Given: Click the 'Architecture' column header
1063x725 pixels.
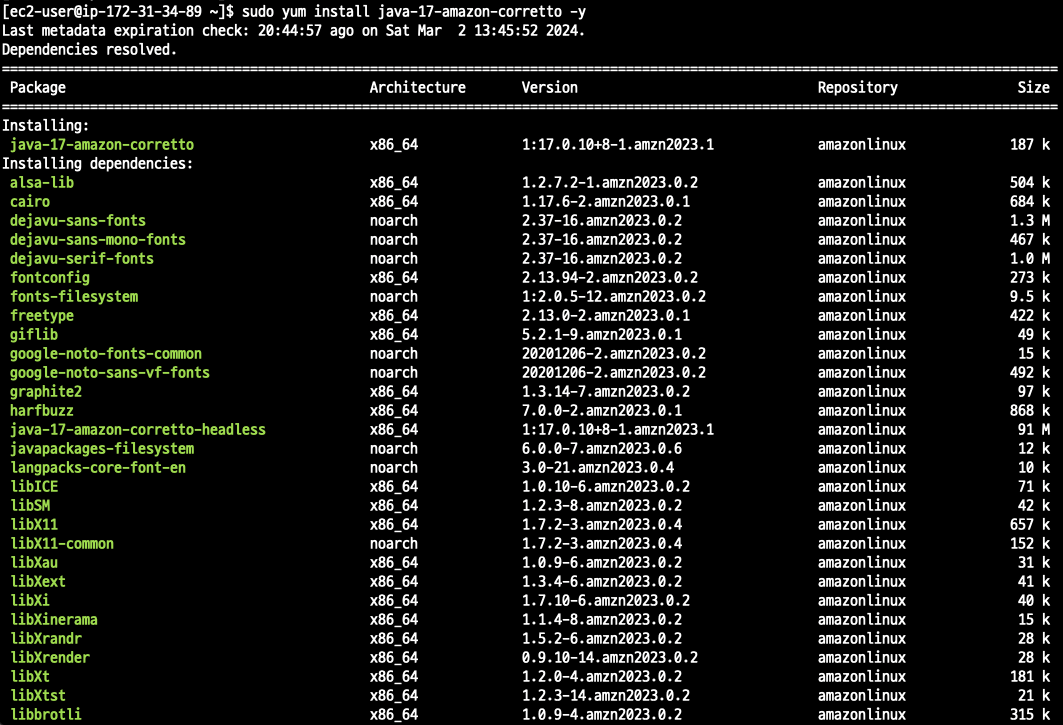Looking at the screenshot, I should [418, 87].
